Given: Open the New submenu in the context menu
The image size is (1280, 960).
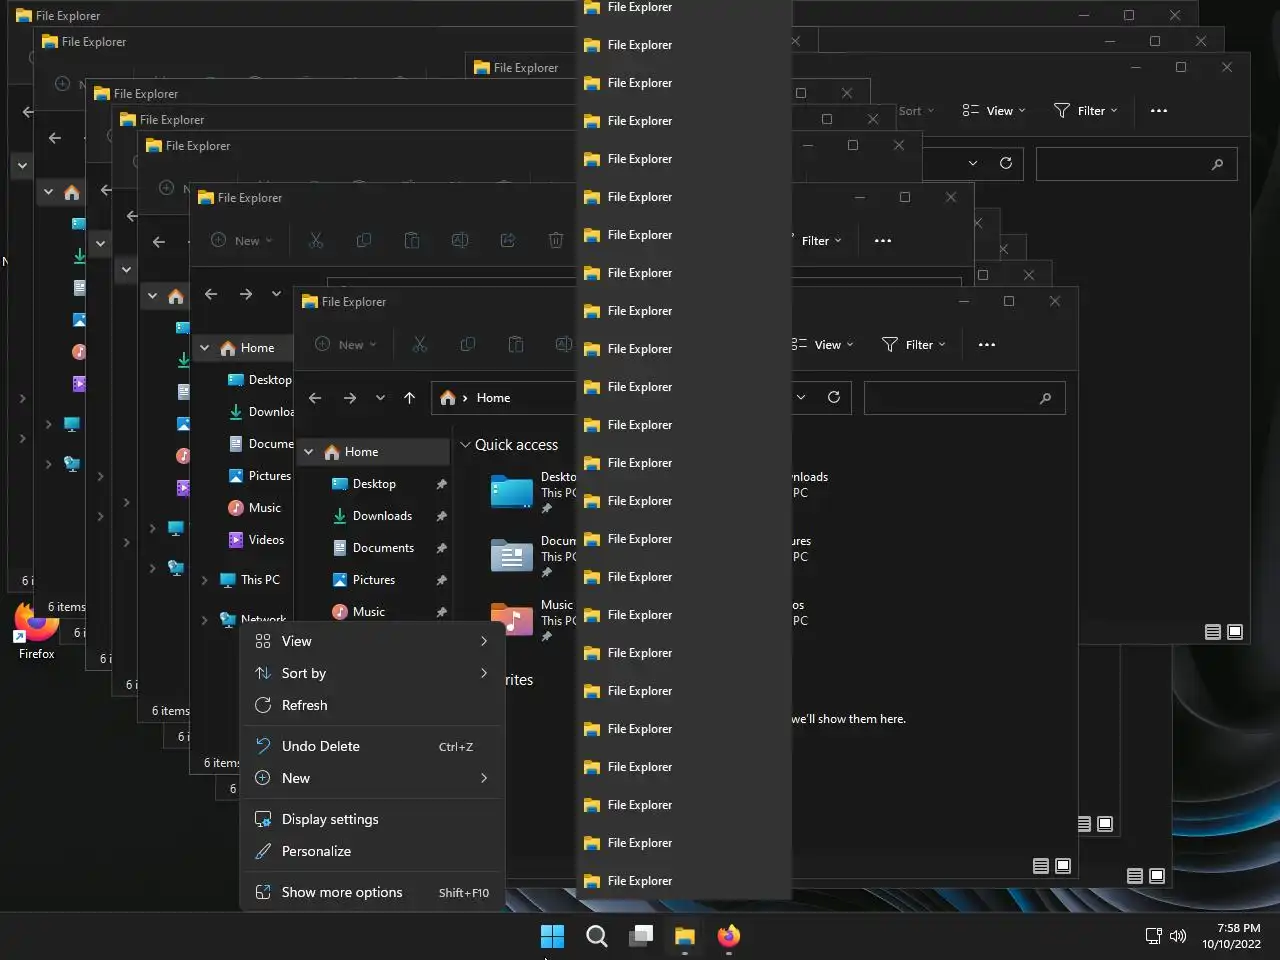Looking at the screenshot, I should [x=372, y=778].
